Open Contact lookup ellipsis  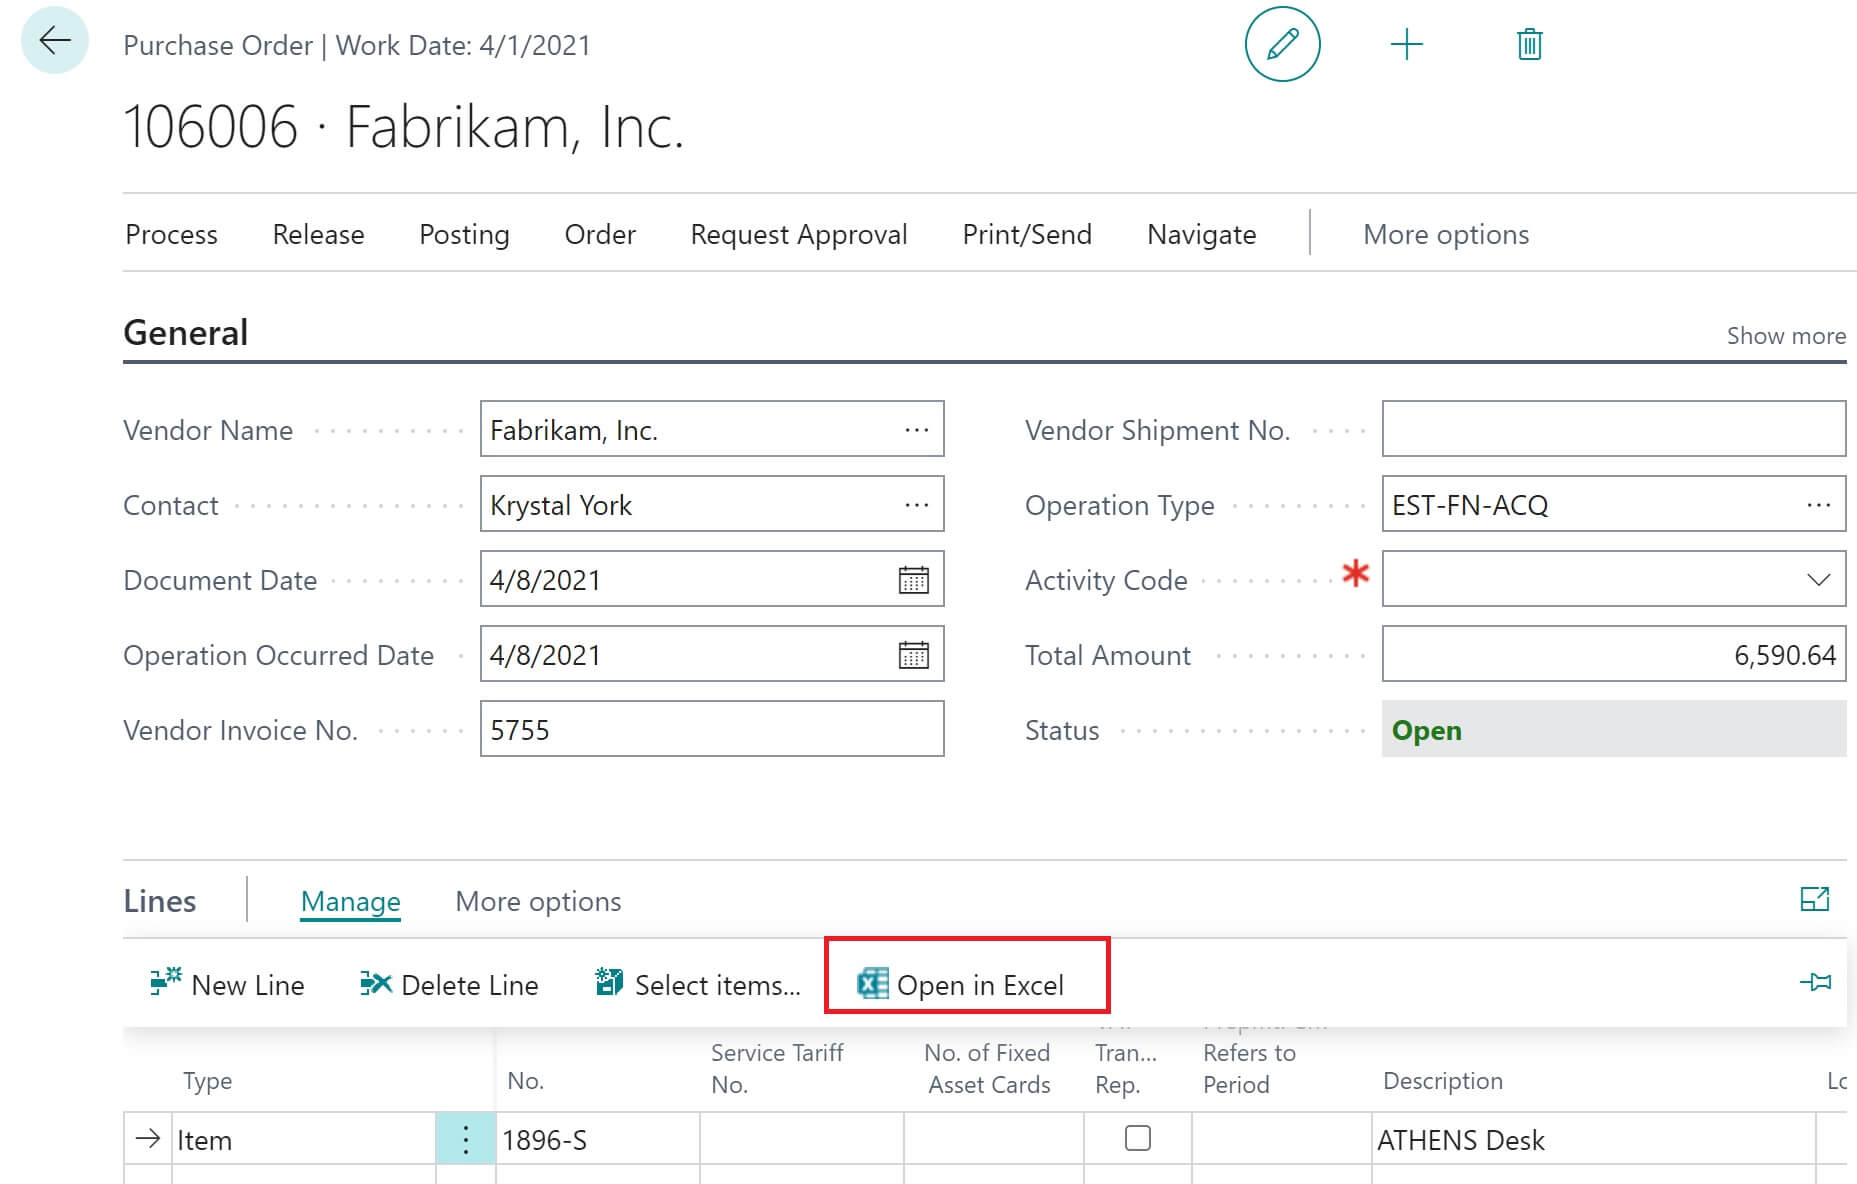point(916,505)
